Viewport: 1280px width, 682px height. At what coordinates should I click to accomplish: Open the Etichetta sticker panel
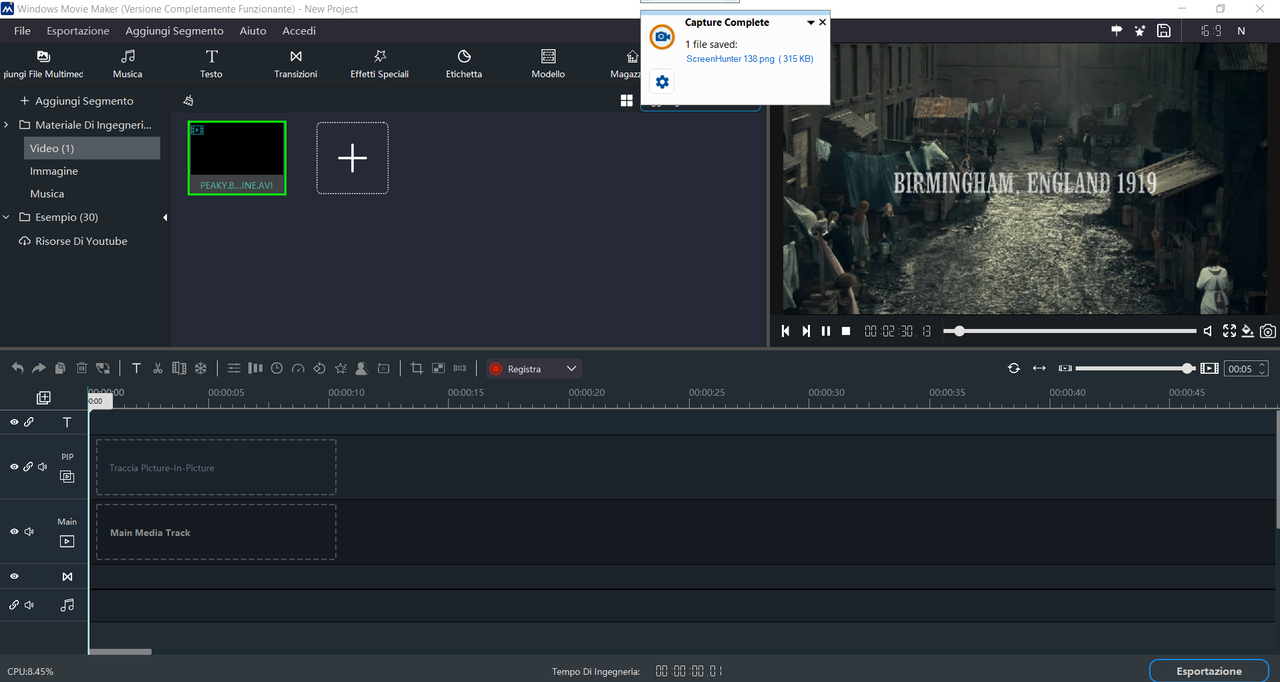464,64
